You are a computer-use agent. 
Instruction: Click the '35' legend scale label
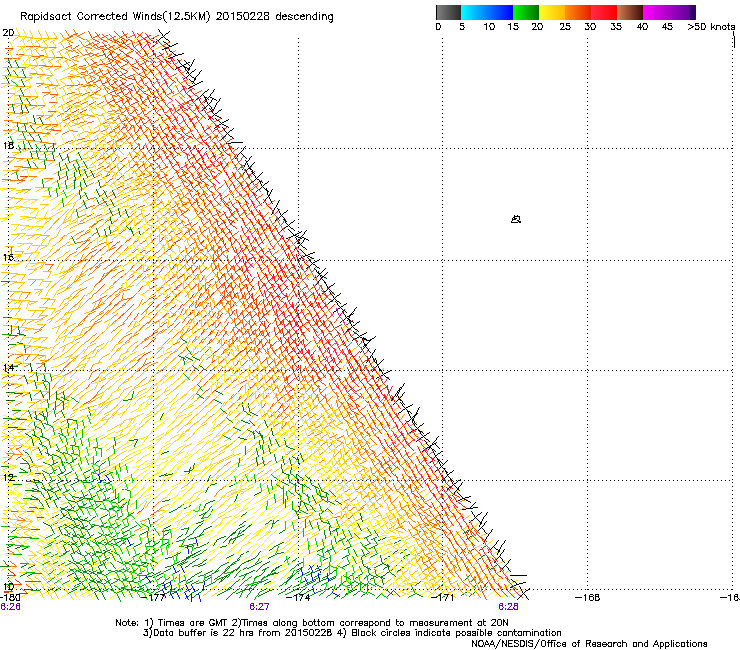click(x=616, y=27)
